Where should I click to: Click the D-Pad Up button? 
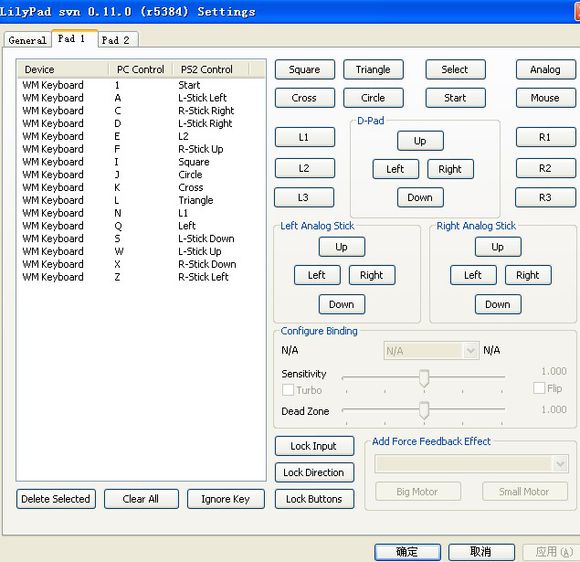point(420,141)
